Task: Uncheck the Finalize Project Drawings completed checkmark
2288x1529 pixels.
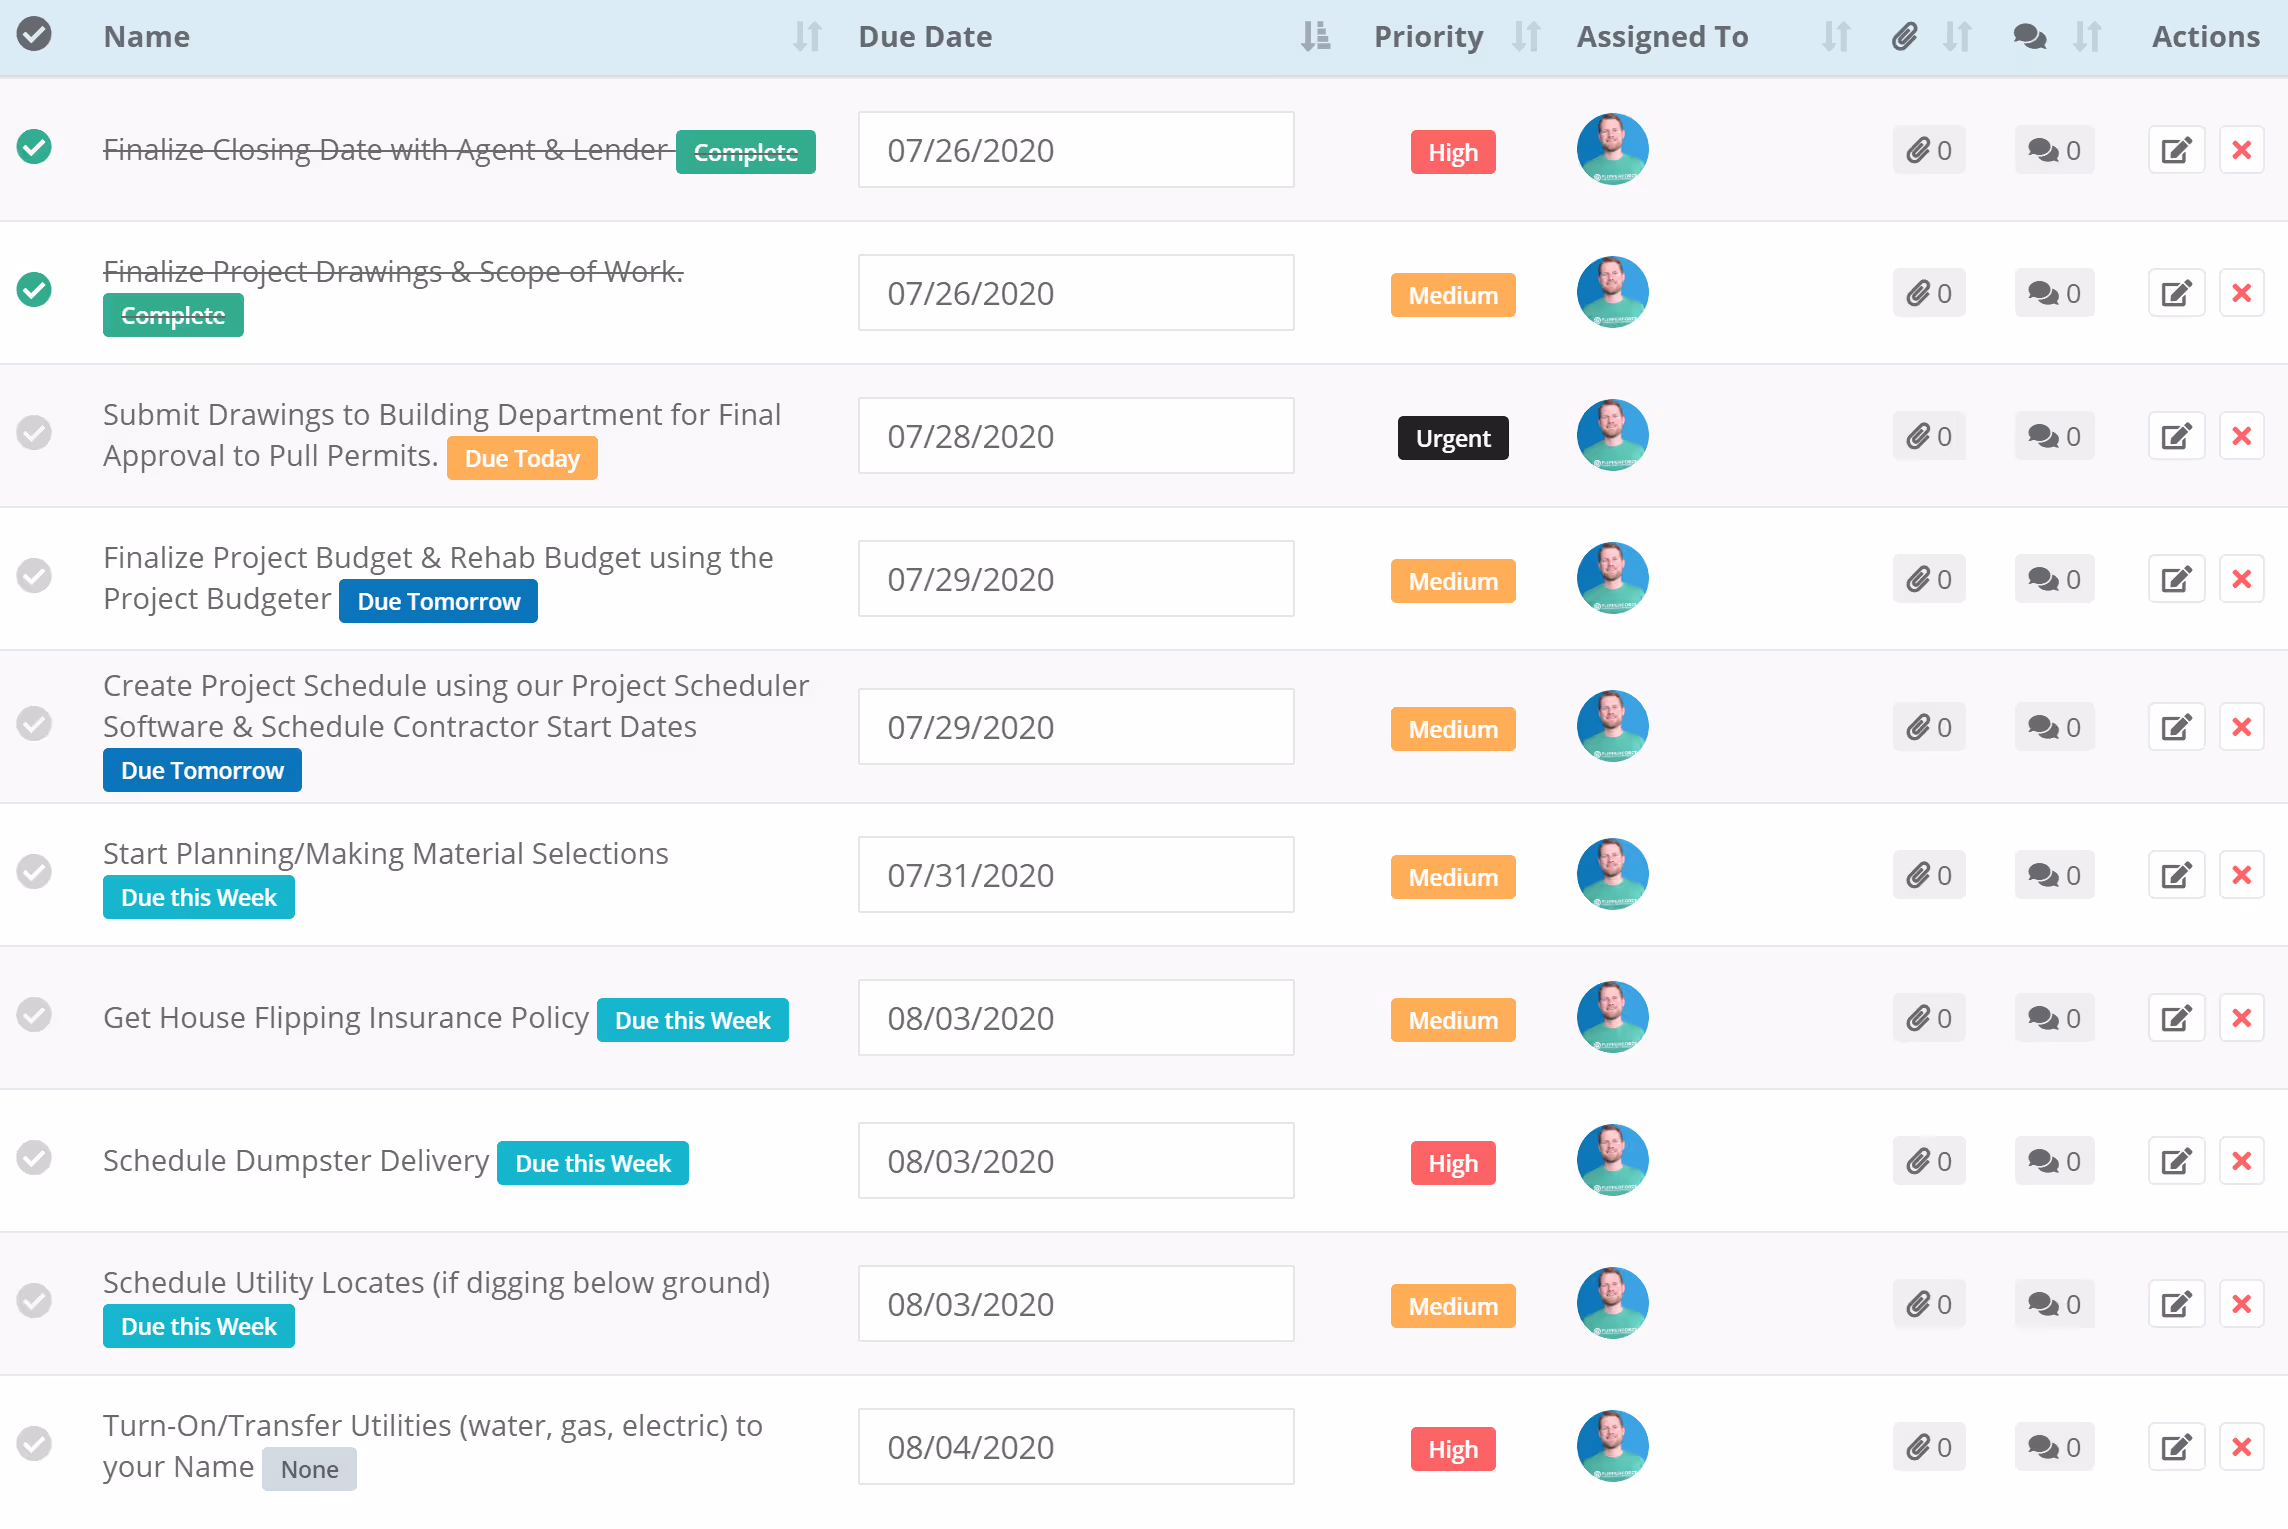Action: click(34, 290)
